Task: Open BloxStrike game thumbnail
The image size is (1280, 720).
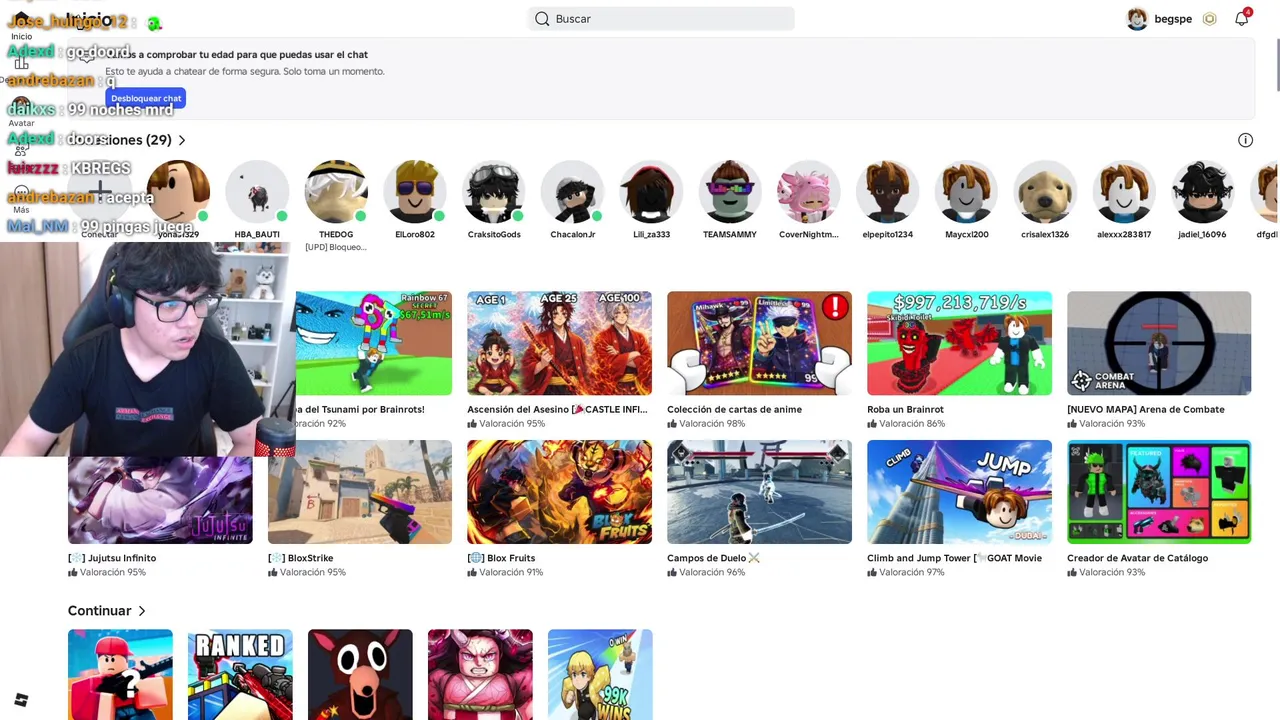Action: (x=360, y=492)
